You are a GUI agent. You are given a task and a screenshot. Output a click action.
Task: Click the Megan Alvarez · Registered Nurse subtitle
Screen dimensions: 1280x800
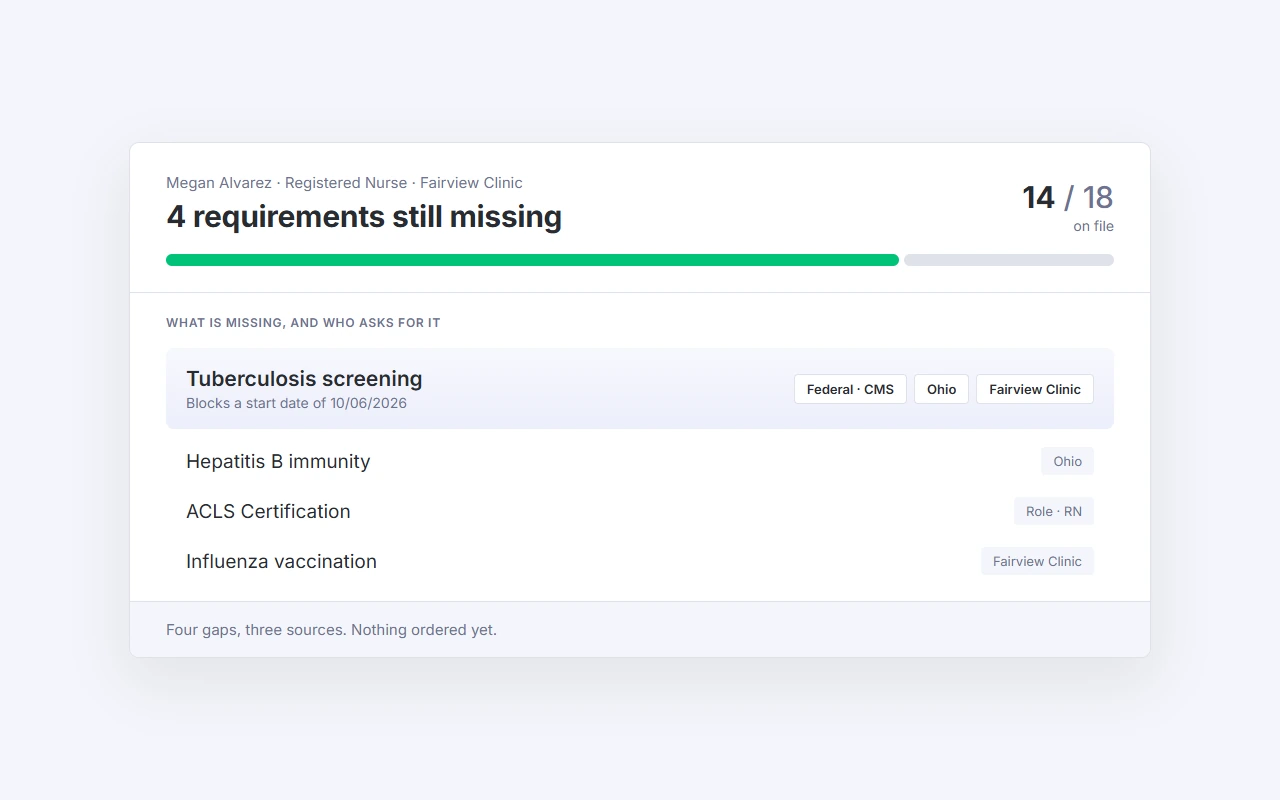coord(344,183)
